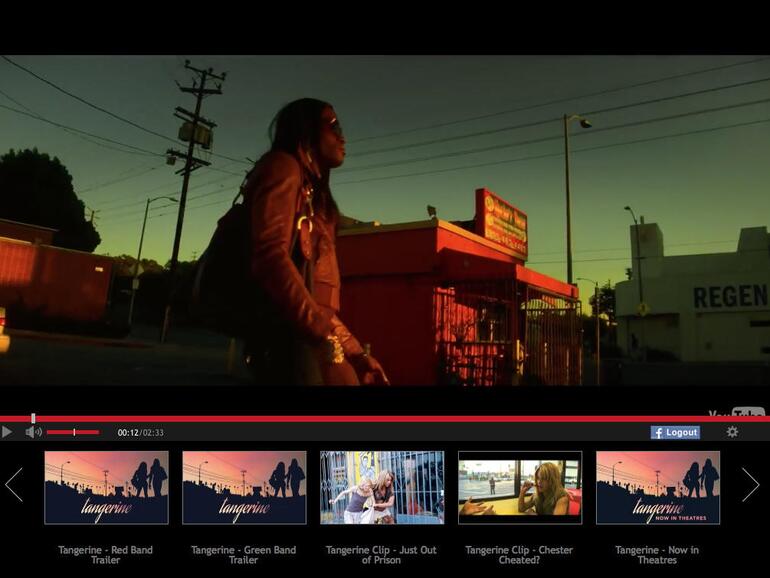
Task: Click 'Tangerine Clip - Chester Cheated?' title
Action: click(519, 555)
